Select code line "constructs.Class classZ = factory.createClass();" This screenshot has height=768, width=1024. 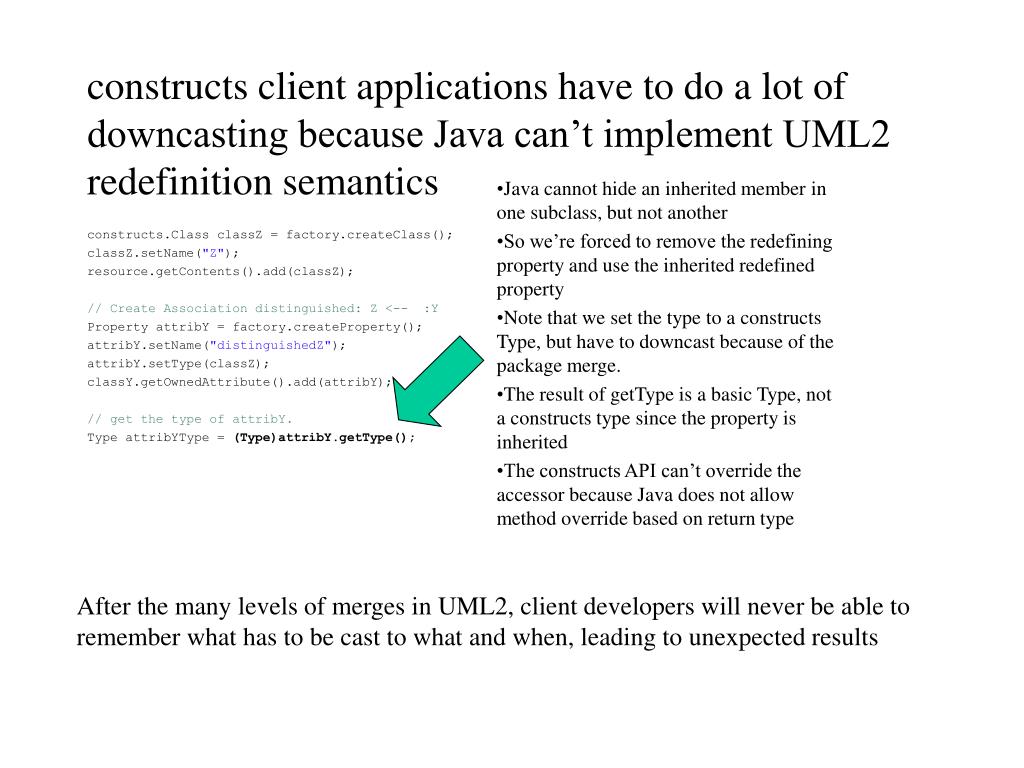270,235
